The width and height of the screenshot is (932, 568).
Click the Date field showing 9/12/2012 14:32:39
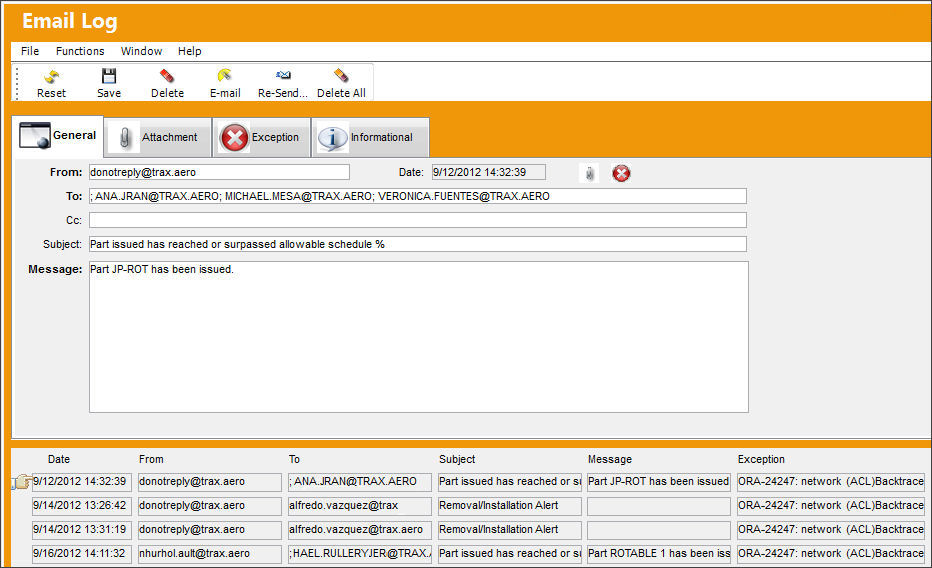click(489, 172)
